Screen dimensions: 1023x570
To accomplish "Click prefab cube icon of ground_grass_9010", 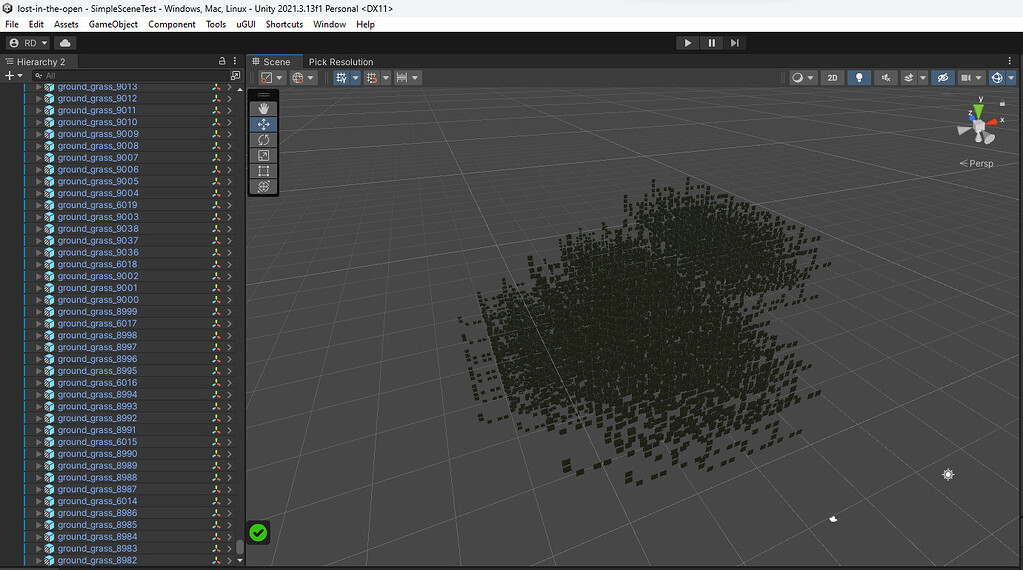I will (x=49, y=122).
